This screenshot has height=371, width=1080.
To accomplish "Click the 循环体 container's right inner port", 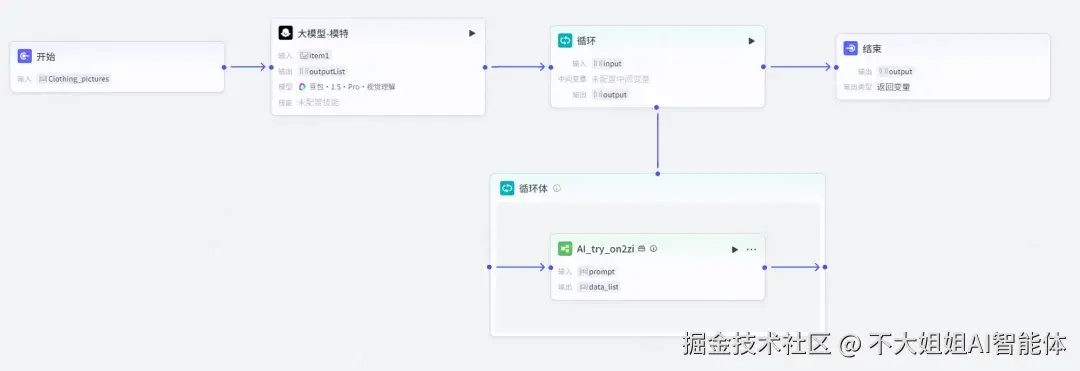I will [x=825, y=266].
